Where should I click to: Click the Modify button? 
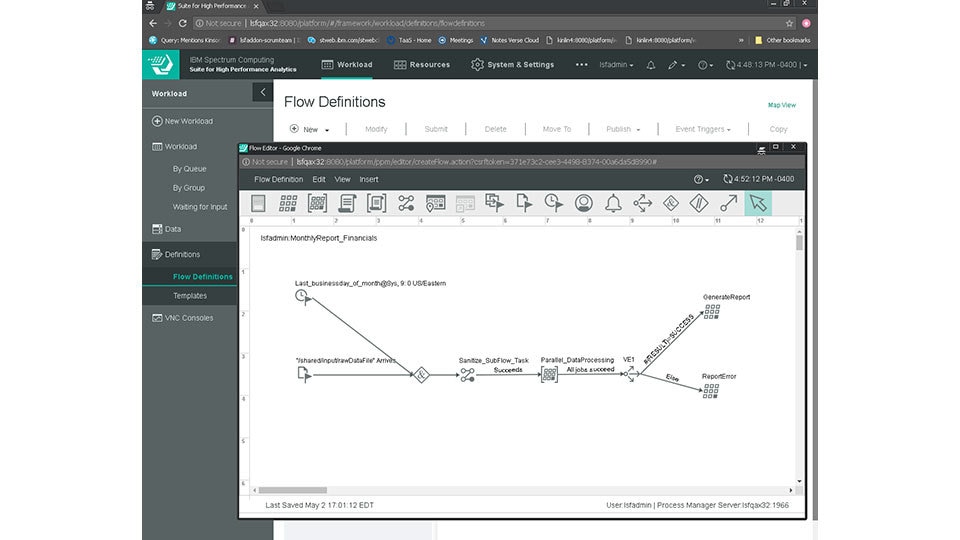click(376, 129)
